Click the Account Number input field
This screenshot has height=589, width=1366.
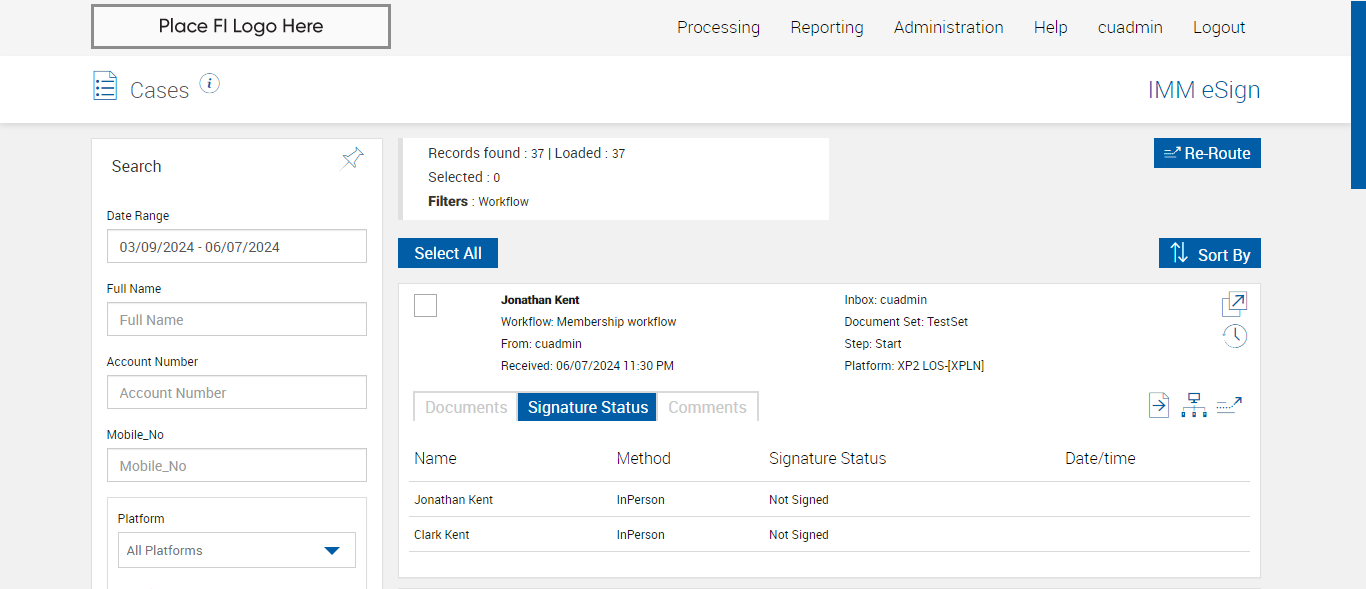point(236,393)
